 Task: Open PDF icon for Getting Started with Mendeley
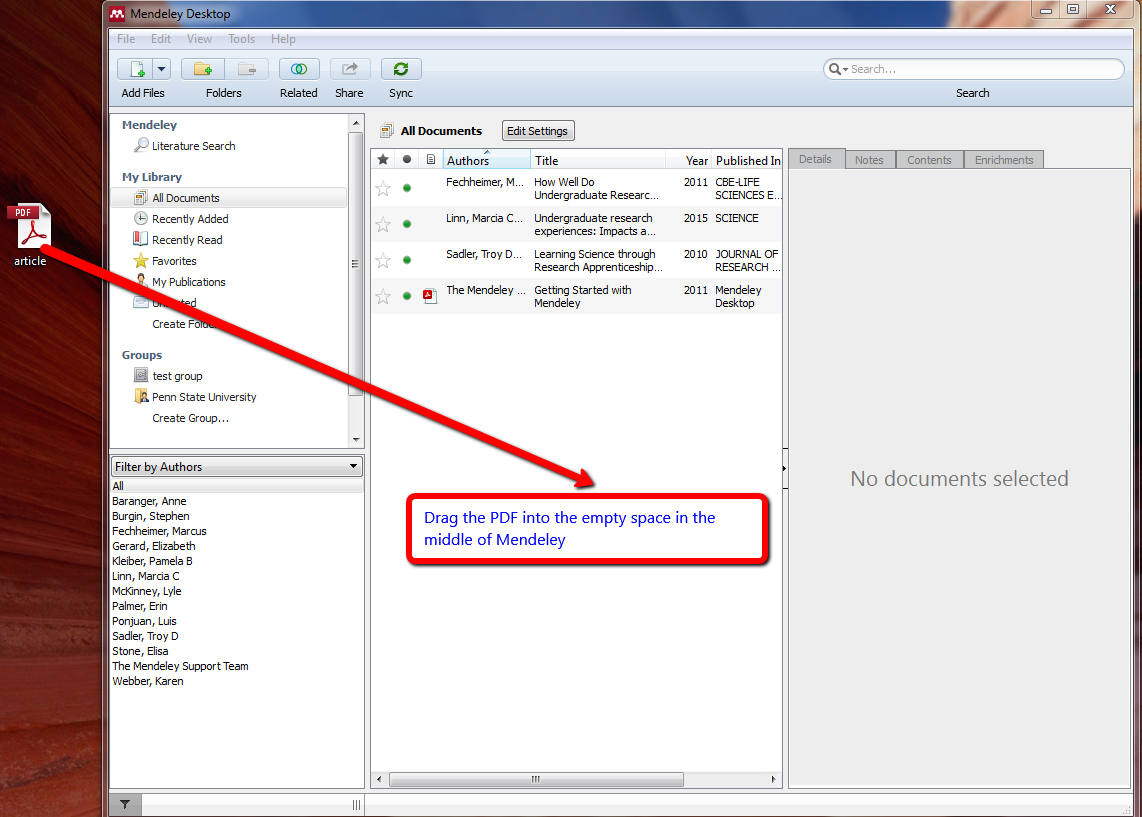point(430,296)
